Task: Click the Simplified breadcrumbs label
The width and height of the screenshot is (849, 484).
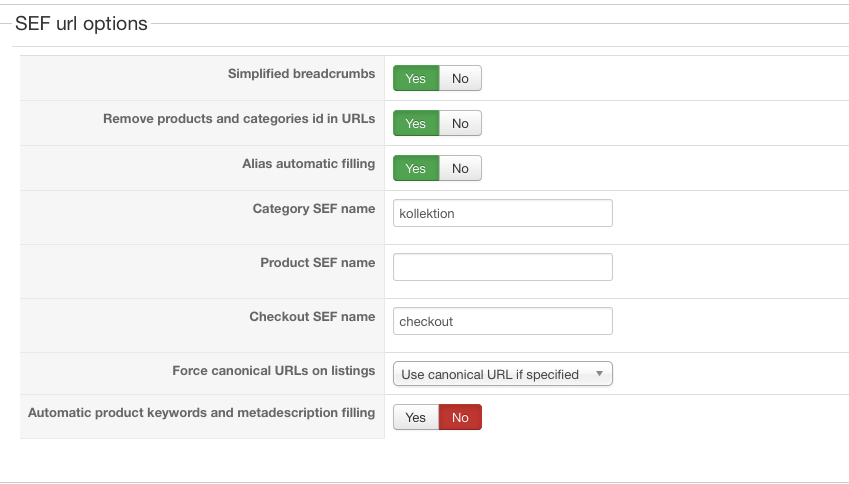Action: click(301, 73)
